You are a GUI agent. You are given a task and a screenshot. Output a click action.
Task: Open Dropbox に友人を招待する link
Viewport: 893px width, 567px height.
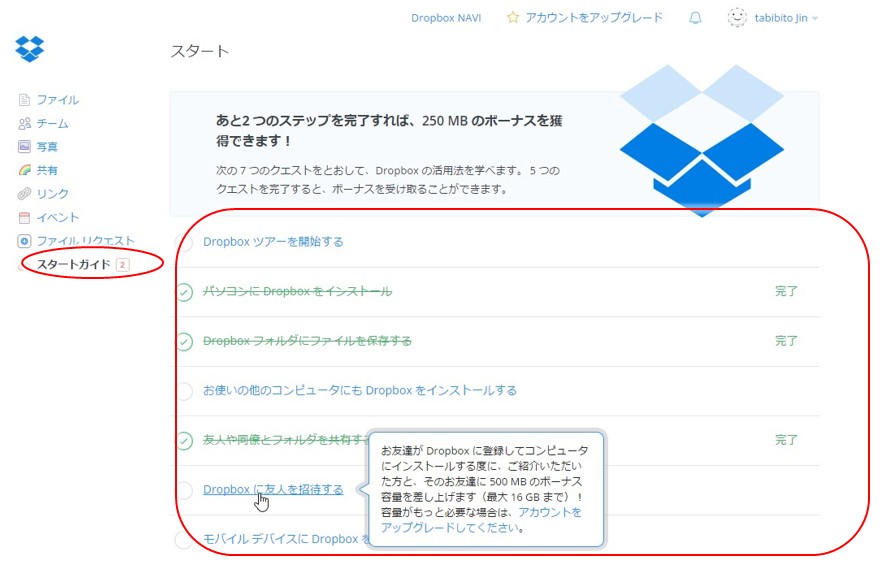(273, 490)
